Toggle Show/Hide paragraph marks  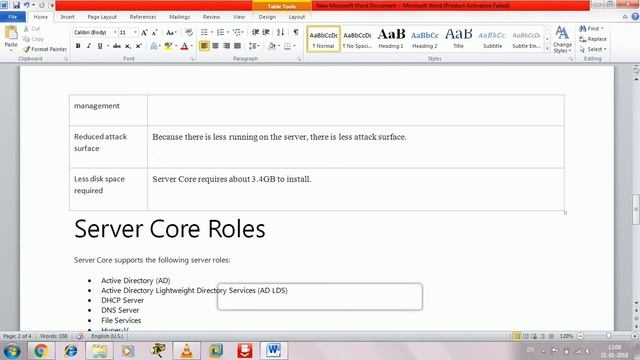(x=296, y=32)
